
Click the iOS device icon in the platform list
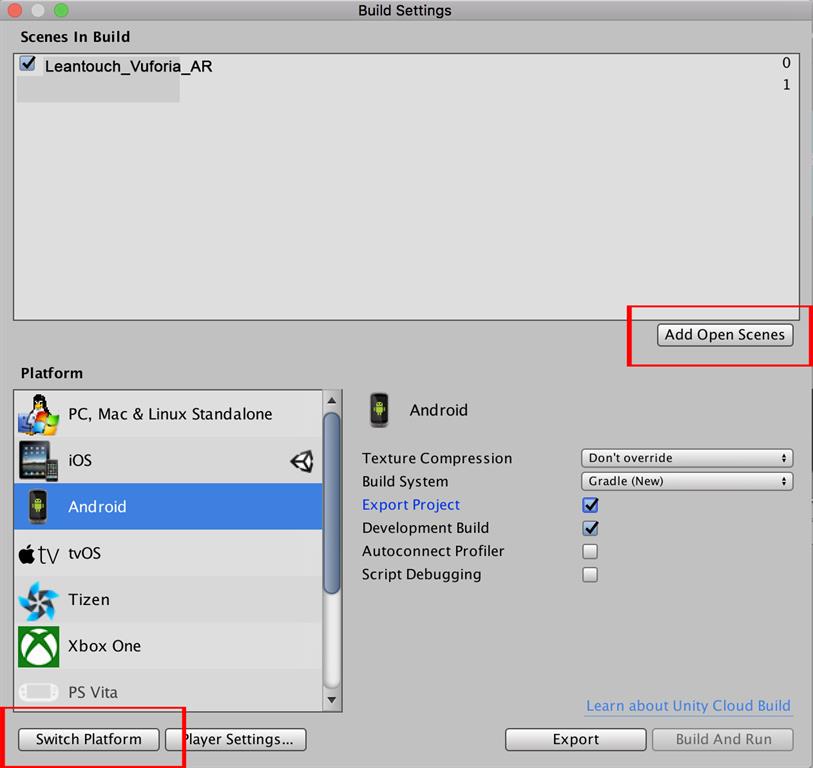[38, 460]
